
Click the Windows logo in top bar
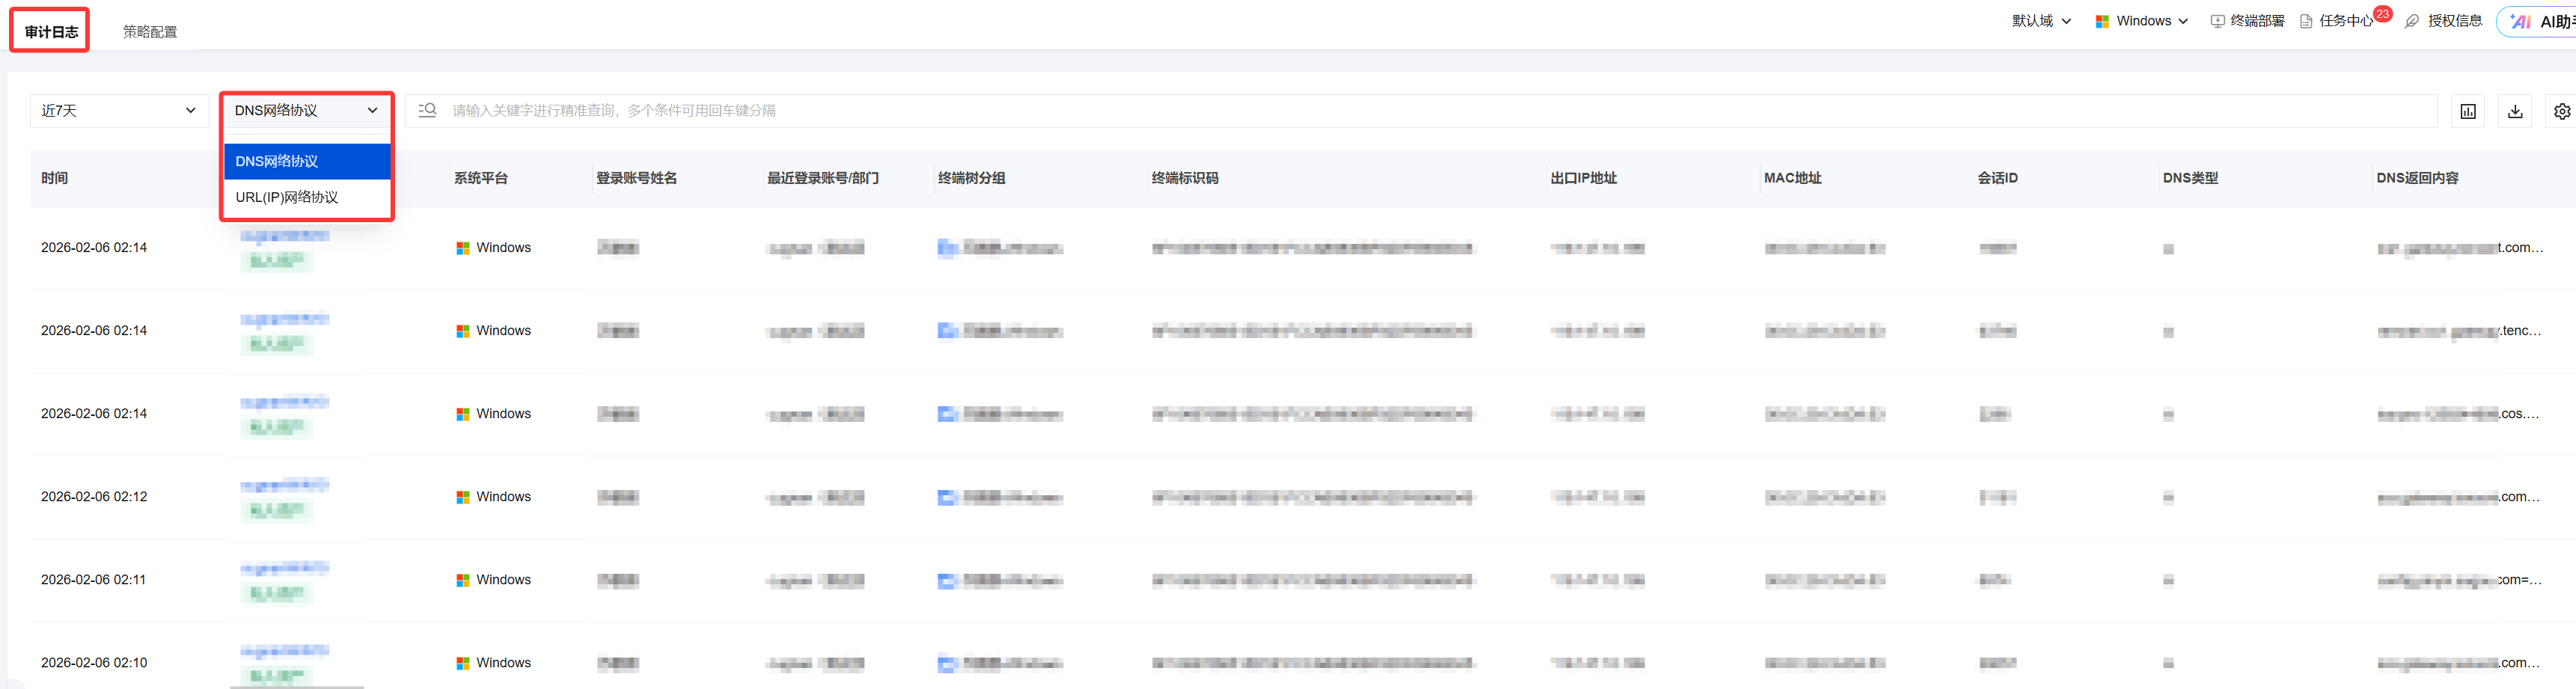[x=2102, y=21]
